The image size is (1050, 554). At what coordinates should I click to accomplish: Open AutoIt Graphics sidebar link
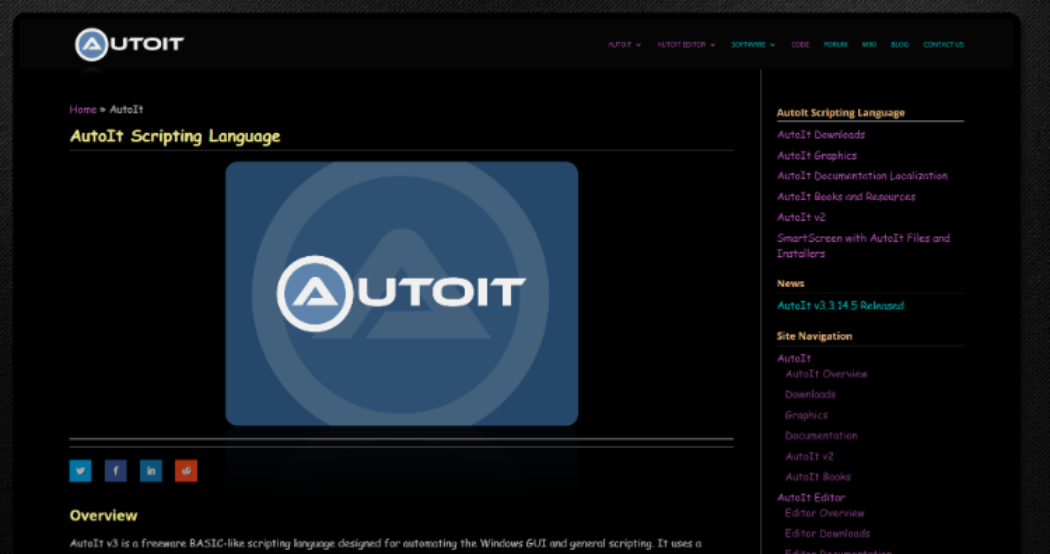pyautogui.click(x=817, y=155)
